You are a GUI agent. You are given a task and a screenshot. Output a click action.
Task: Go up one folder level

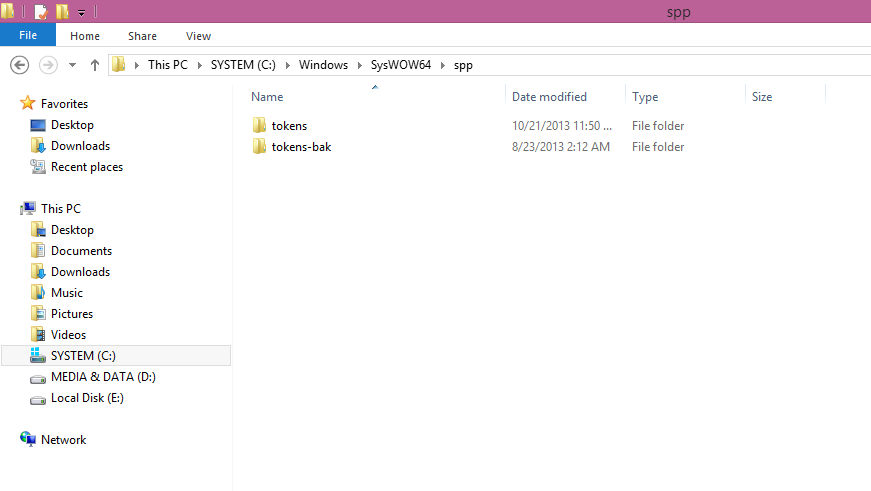(x=94, y=65)
